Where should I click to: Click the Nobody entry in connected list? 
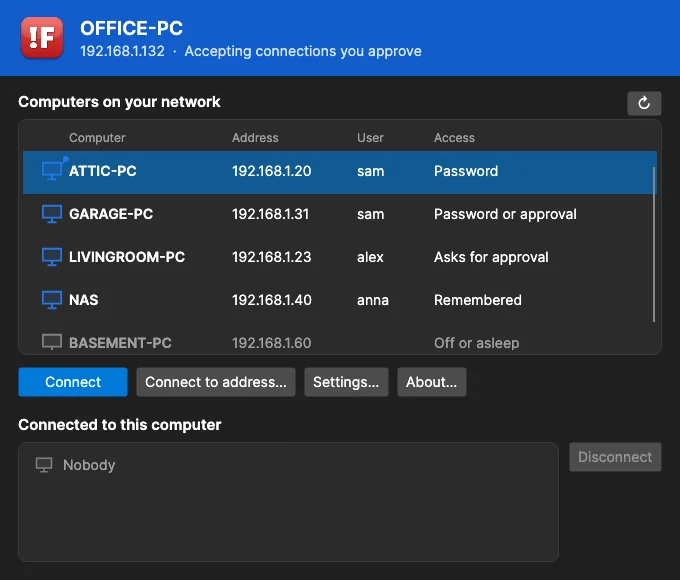click(x=89, y=465)
